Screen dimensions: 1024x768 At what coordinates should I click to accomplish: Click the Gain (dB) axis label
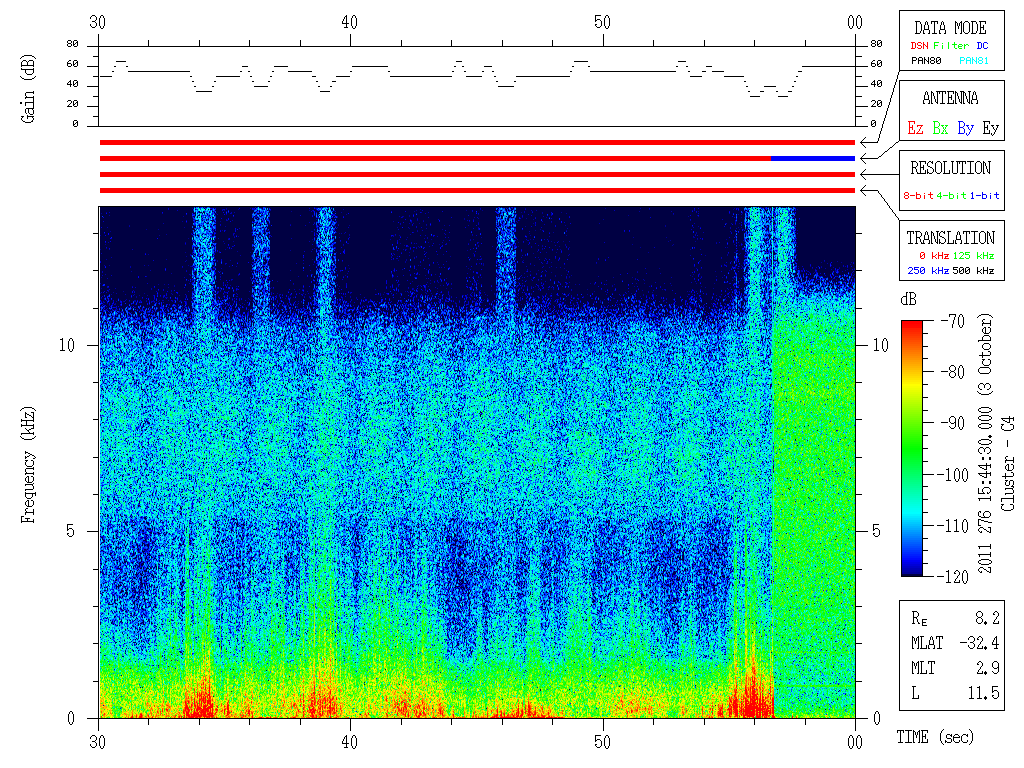coord(28,88)
